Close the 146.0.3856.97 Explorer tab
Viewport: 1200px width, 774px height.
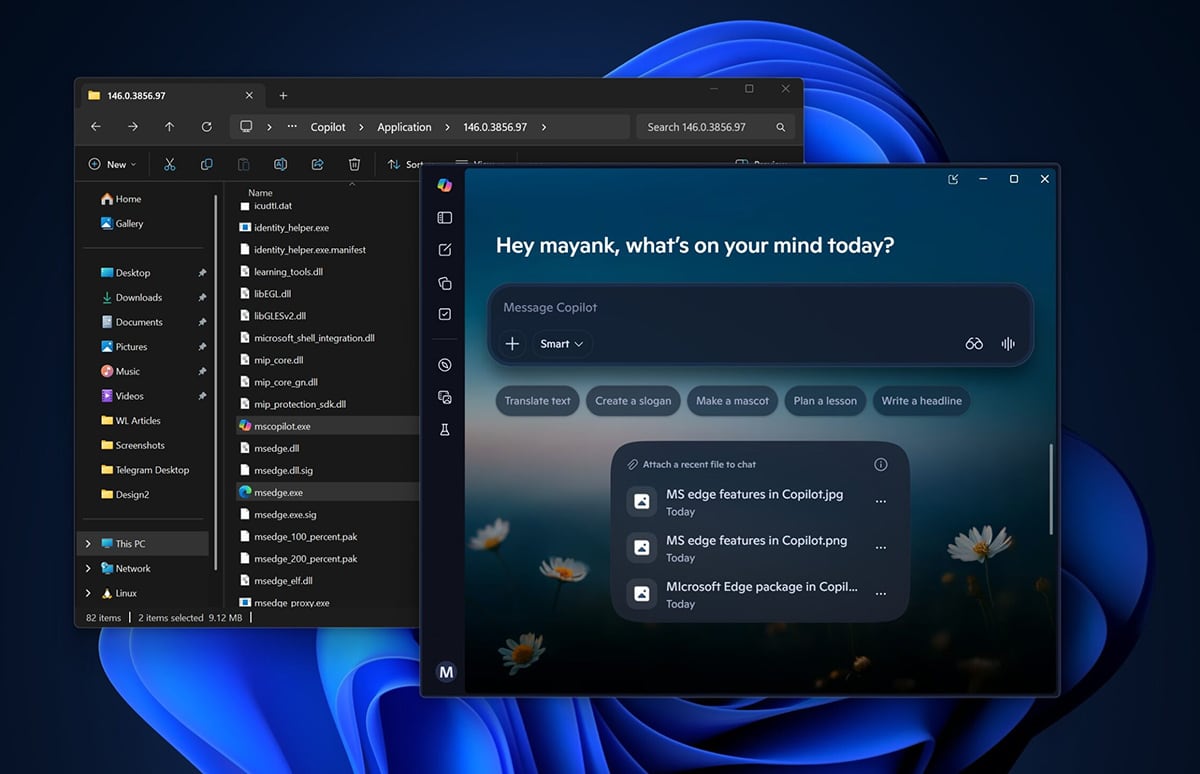click(249, 96)
